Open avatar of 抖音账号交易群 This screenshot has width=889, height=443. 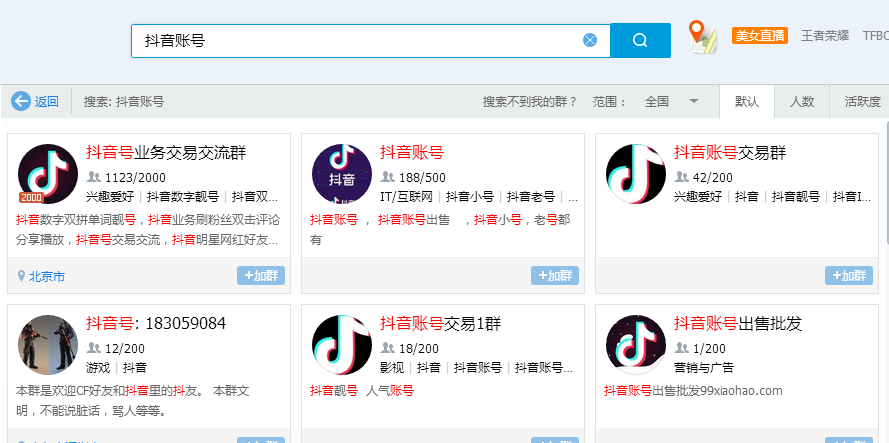coord(636,174)
